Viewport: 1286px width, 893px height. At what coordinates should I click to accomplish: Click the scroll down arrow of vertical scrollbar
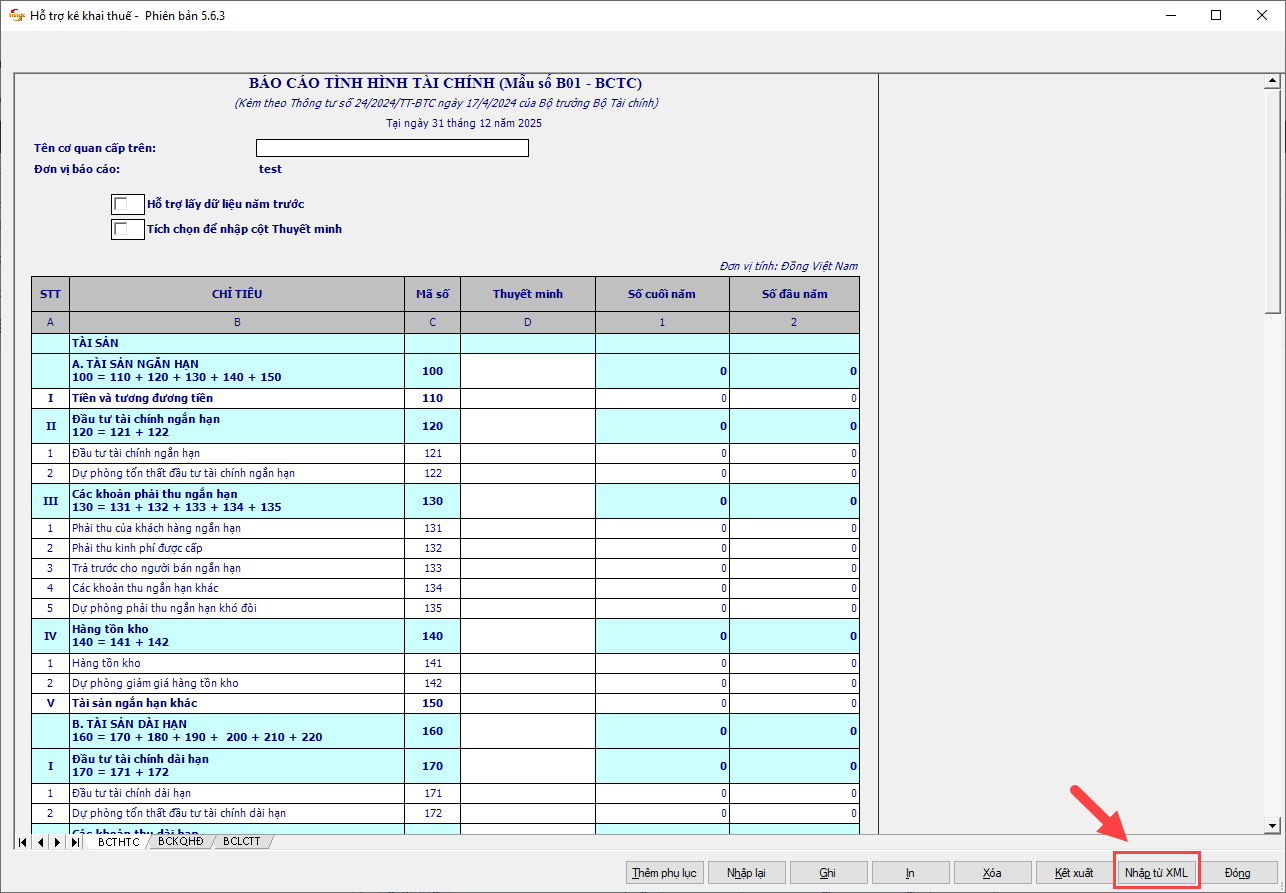pos(1272,825)
